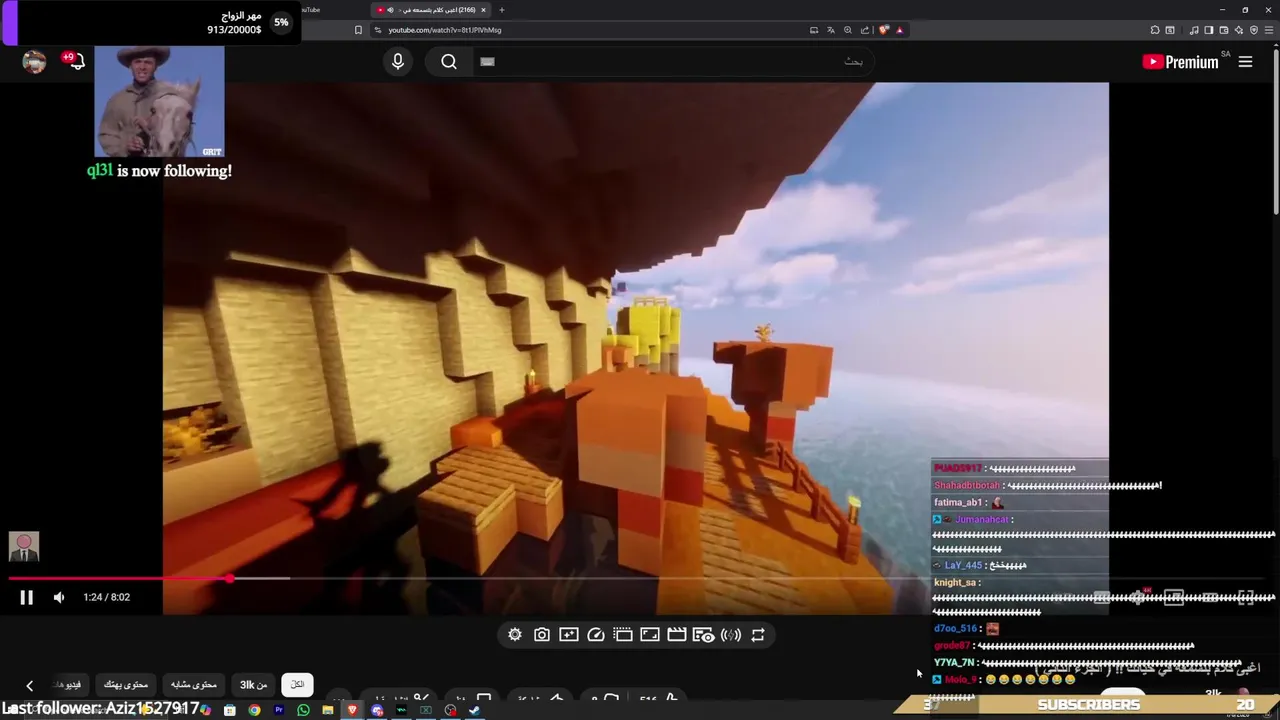The image size is (1280, 720).
Task: Open the translate page icon
Action: click(x=831, y=30)
